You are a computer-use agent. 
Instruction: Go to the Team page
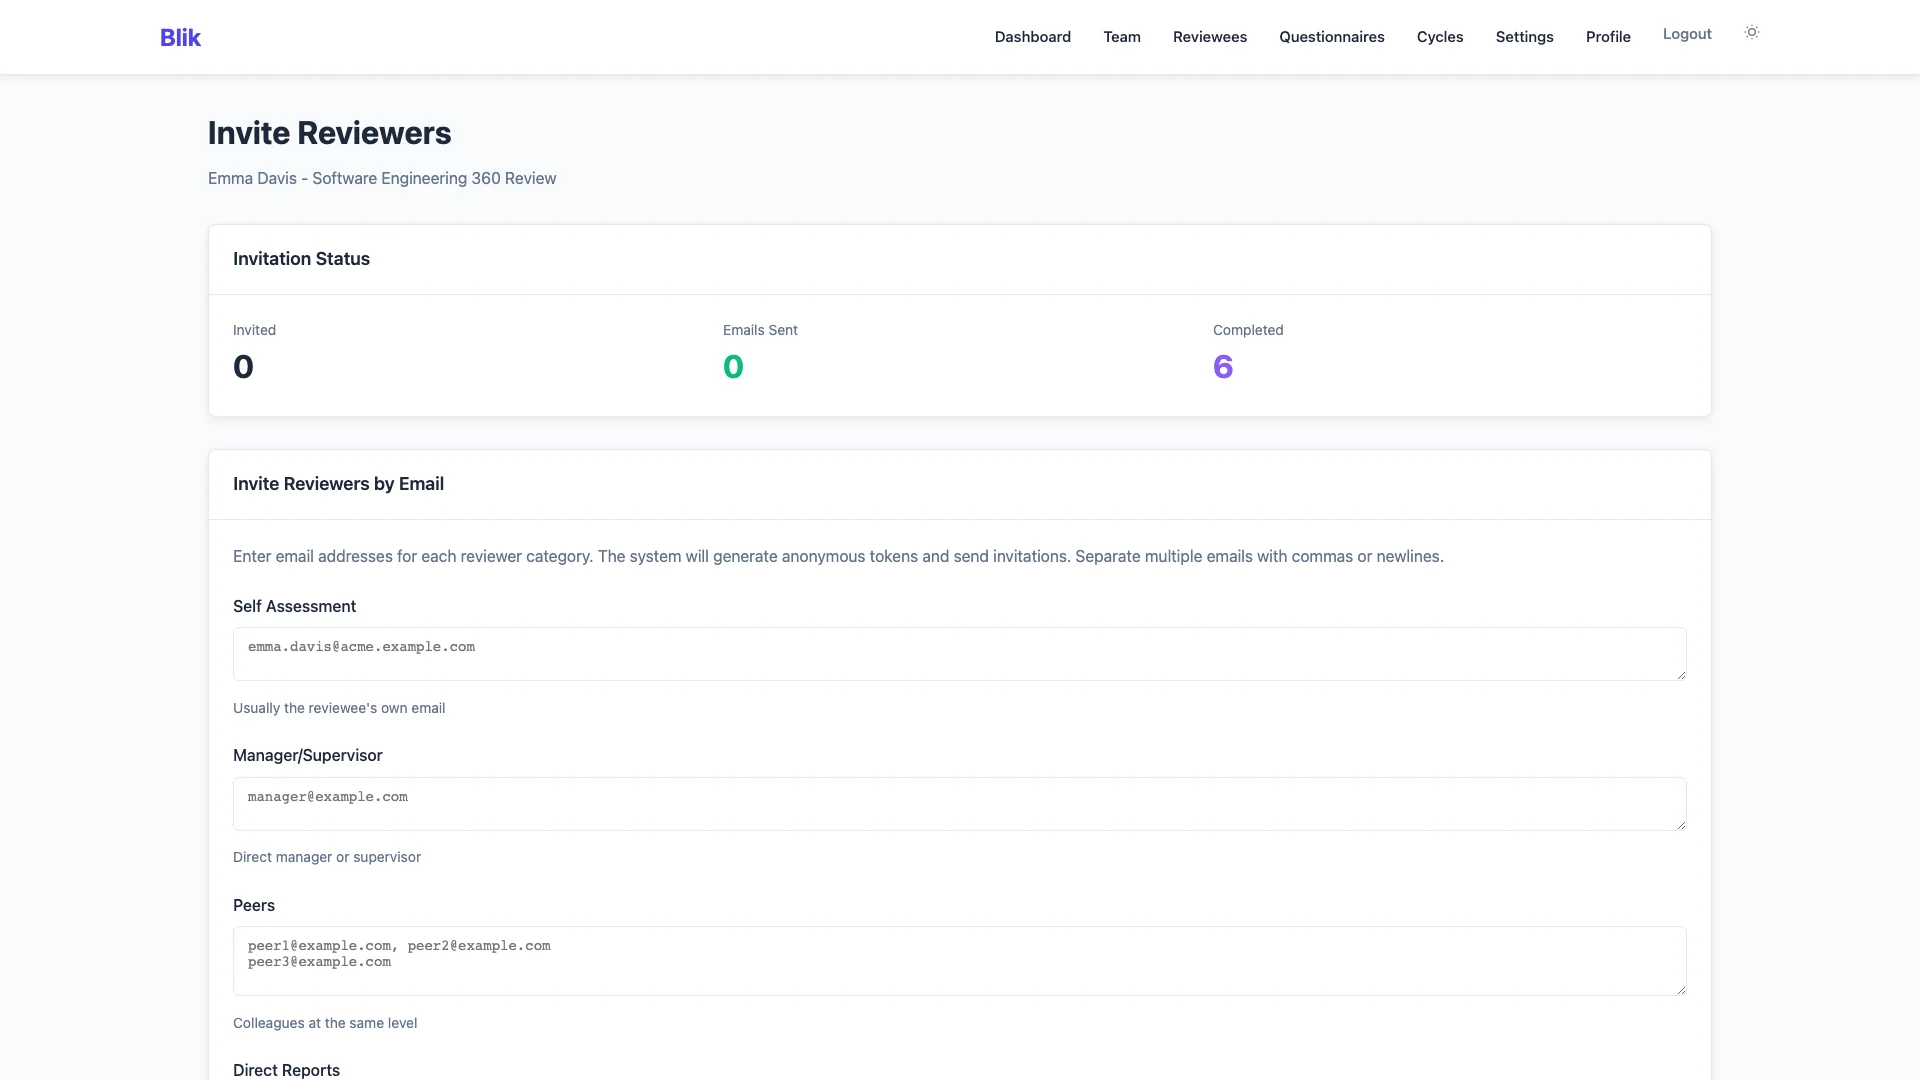click(1122, 37)
